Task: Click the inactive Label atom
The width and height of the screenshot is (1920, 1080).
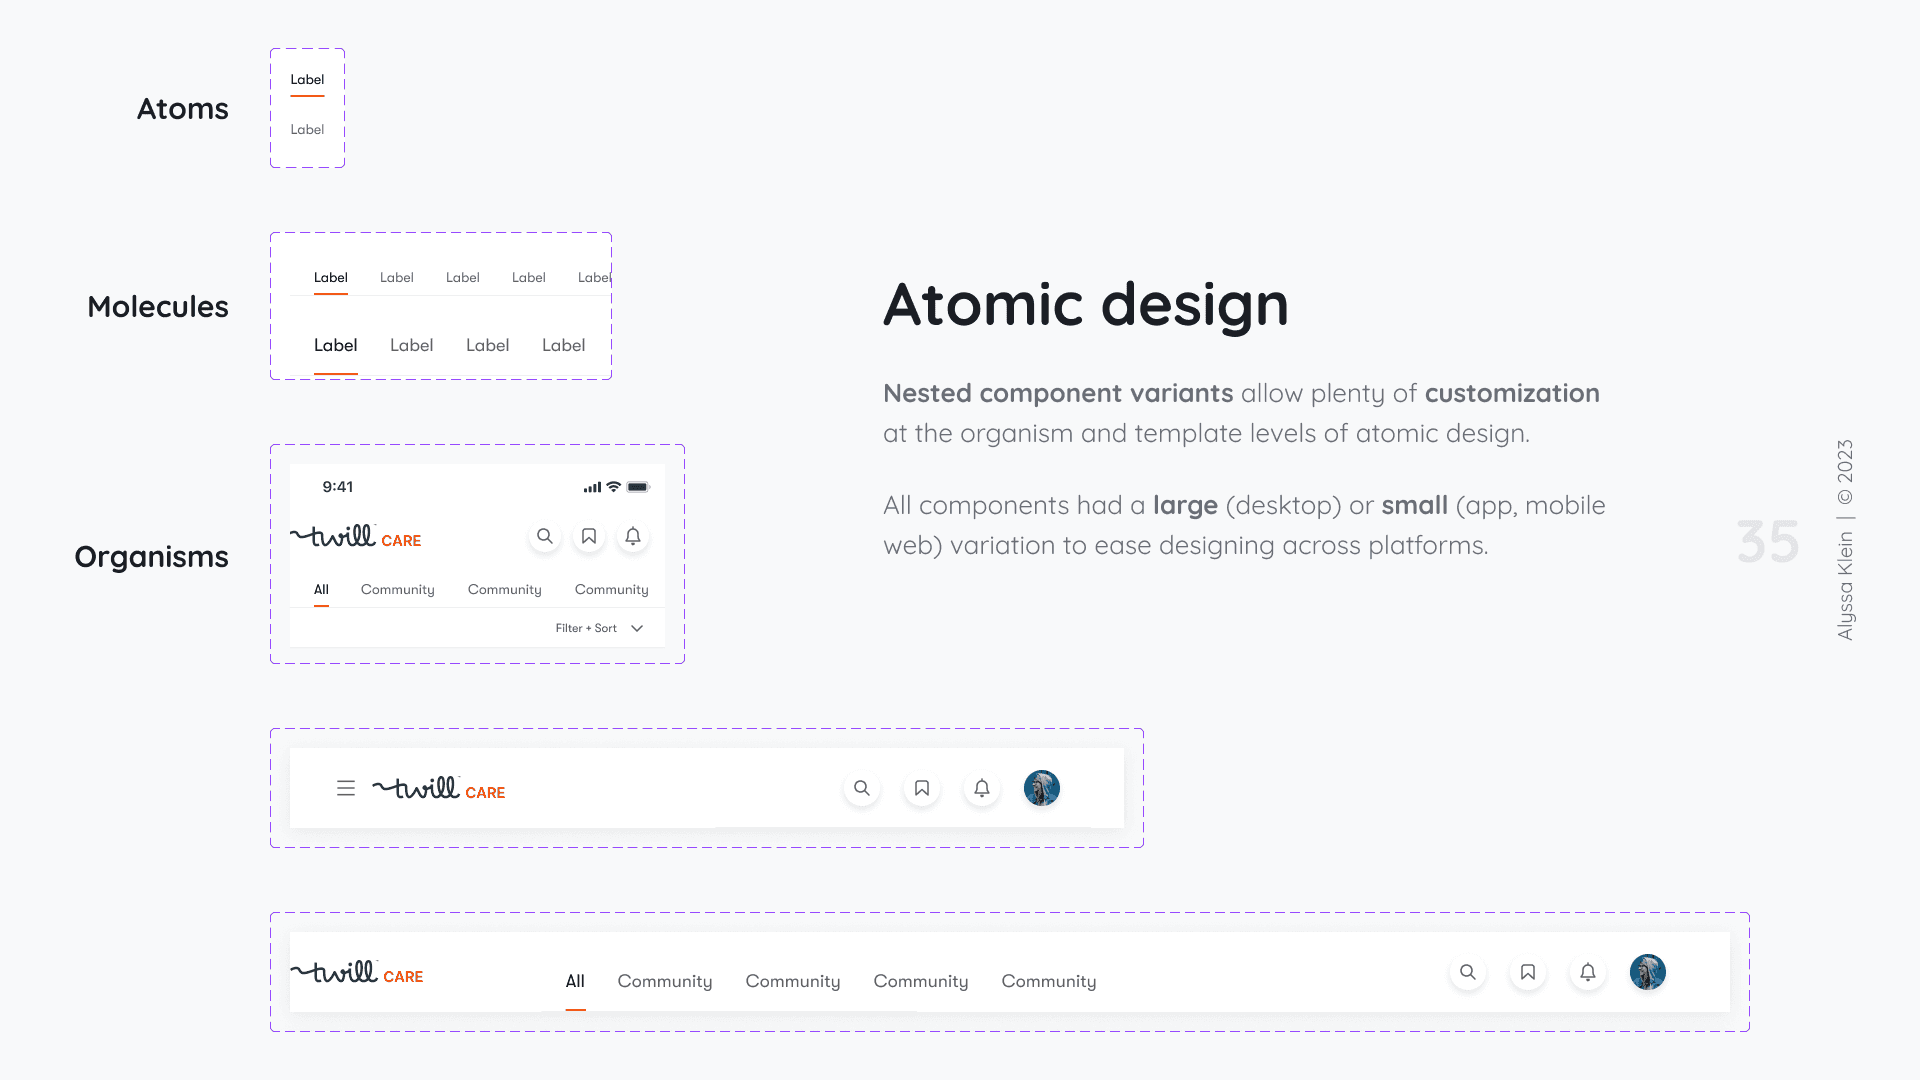Action: point(307,130)
